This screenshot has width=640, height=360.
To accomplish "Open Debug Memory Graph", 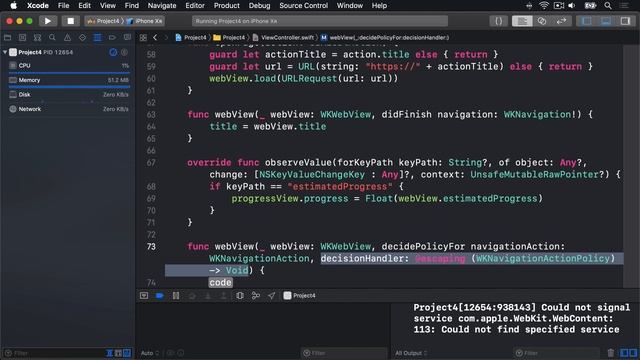I will pos(256,296).
